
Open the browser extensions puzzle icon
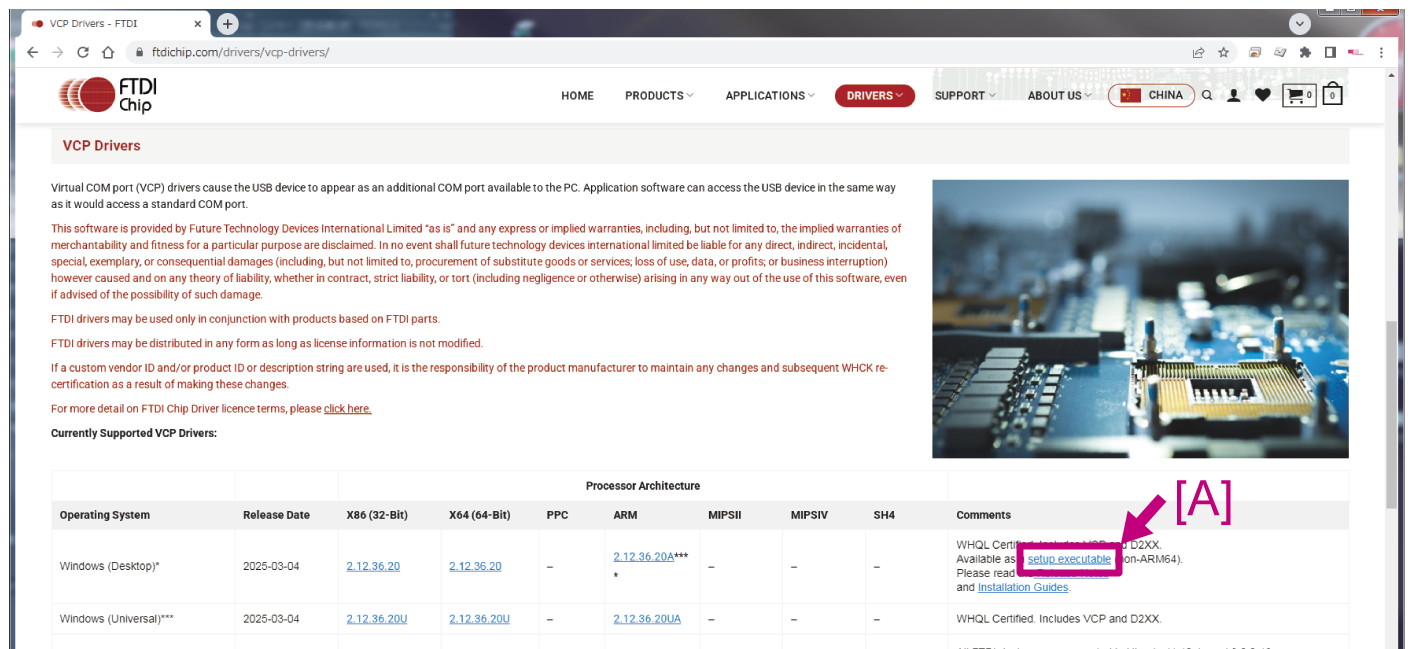(x=1305, y=52)
